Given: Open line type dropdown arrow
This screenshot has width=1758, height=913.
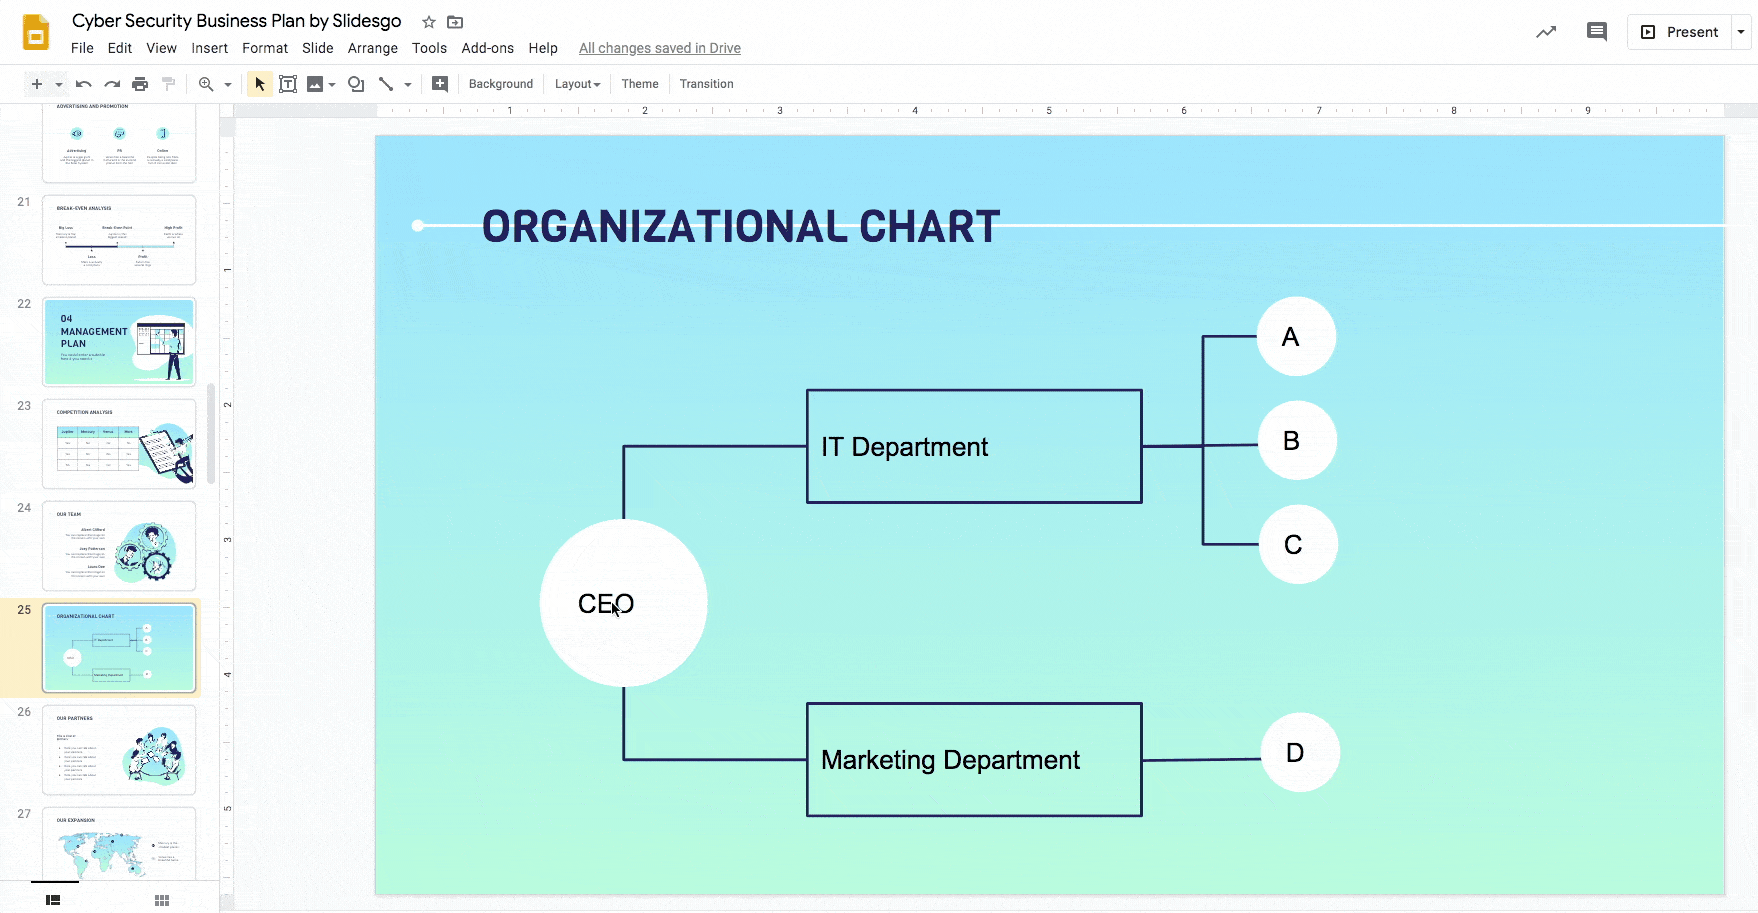Looking at the screenshot, I should 408,84.
